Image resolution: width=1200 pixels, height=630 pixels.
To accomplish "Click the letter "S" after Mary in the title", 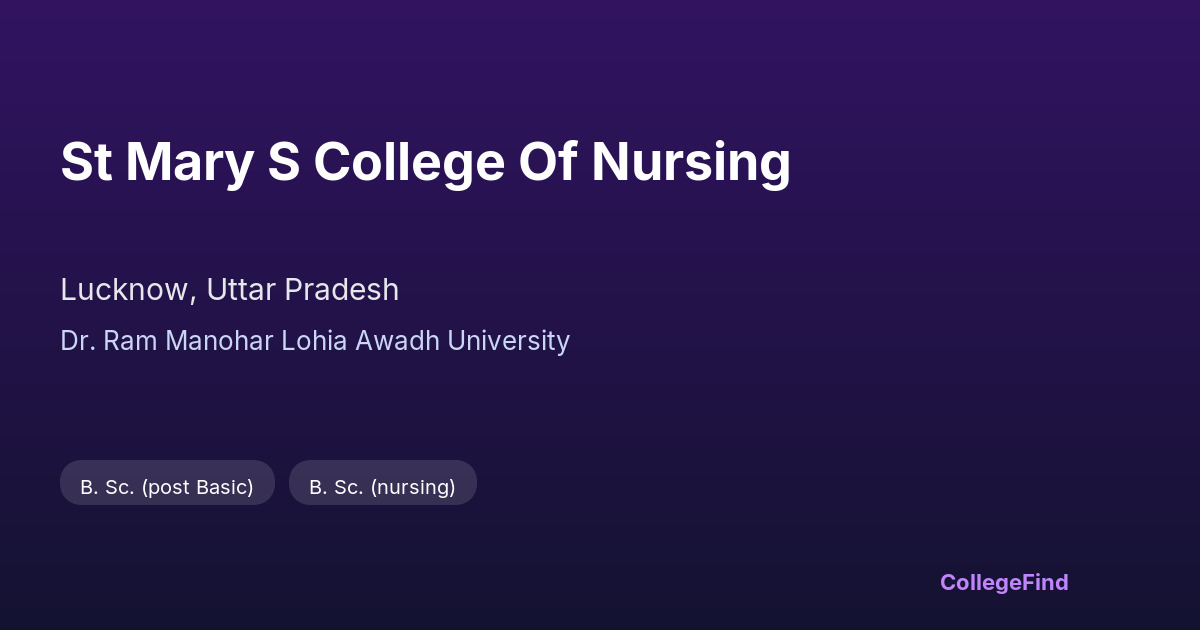I will pos(283,162).
